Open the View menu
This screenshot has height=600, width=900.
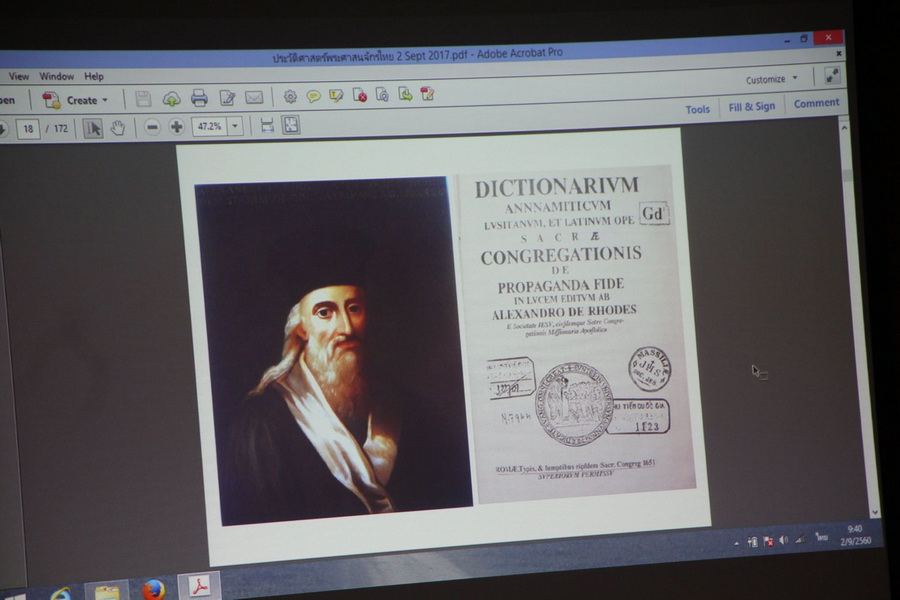pos(19,76)
